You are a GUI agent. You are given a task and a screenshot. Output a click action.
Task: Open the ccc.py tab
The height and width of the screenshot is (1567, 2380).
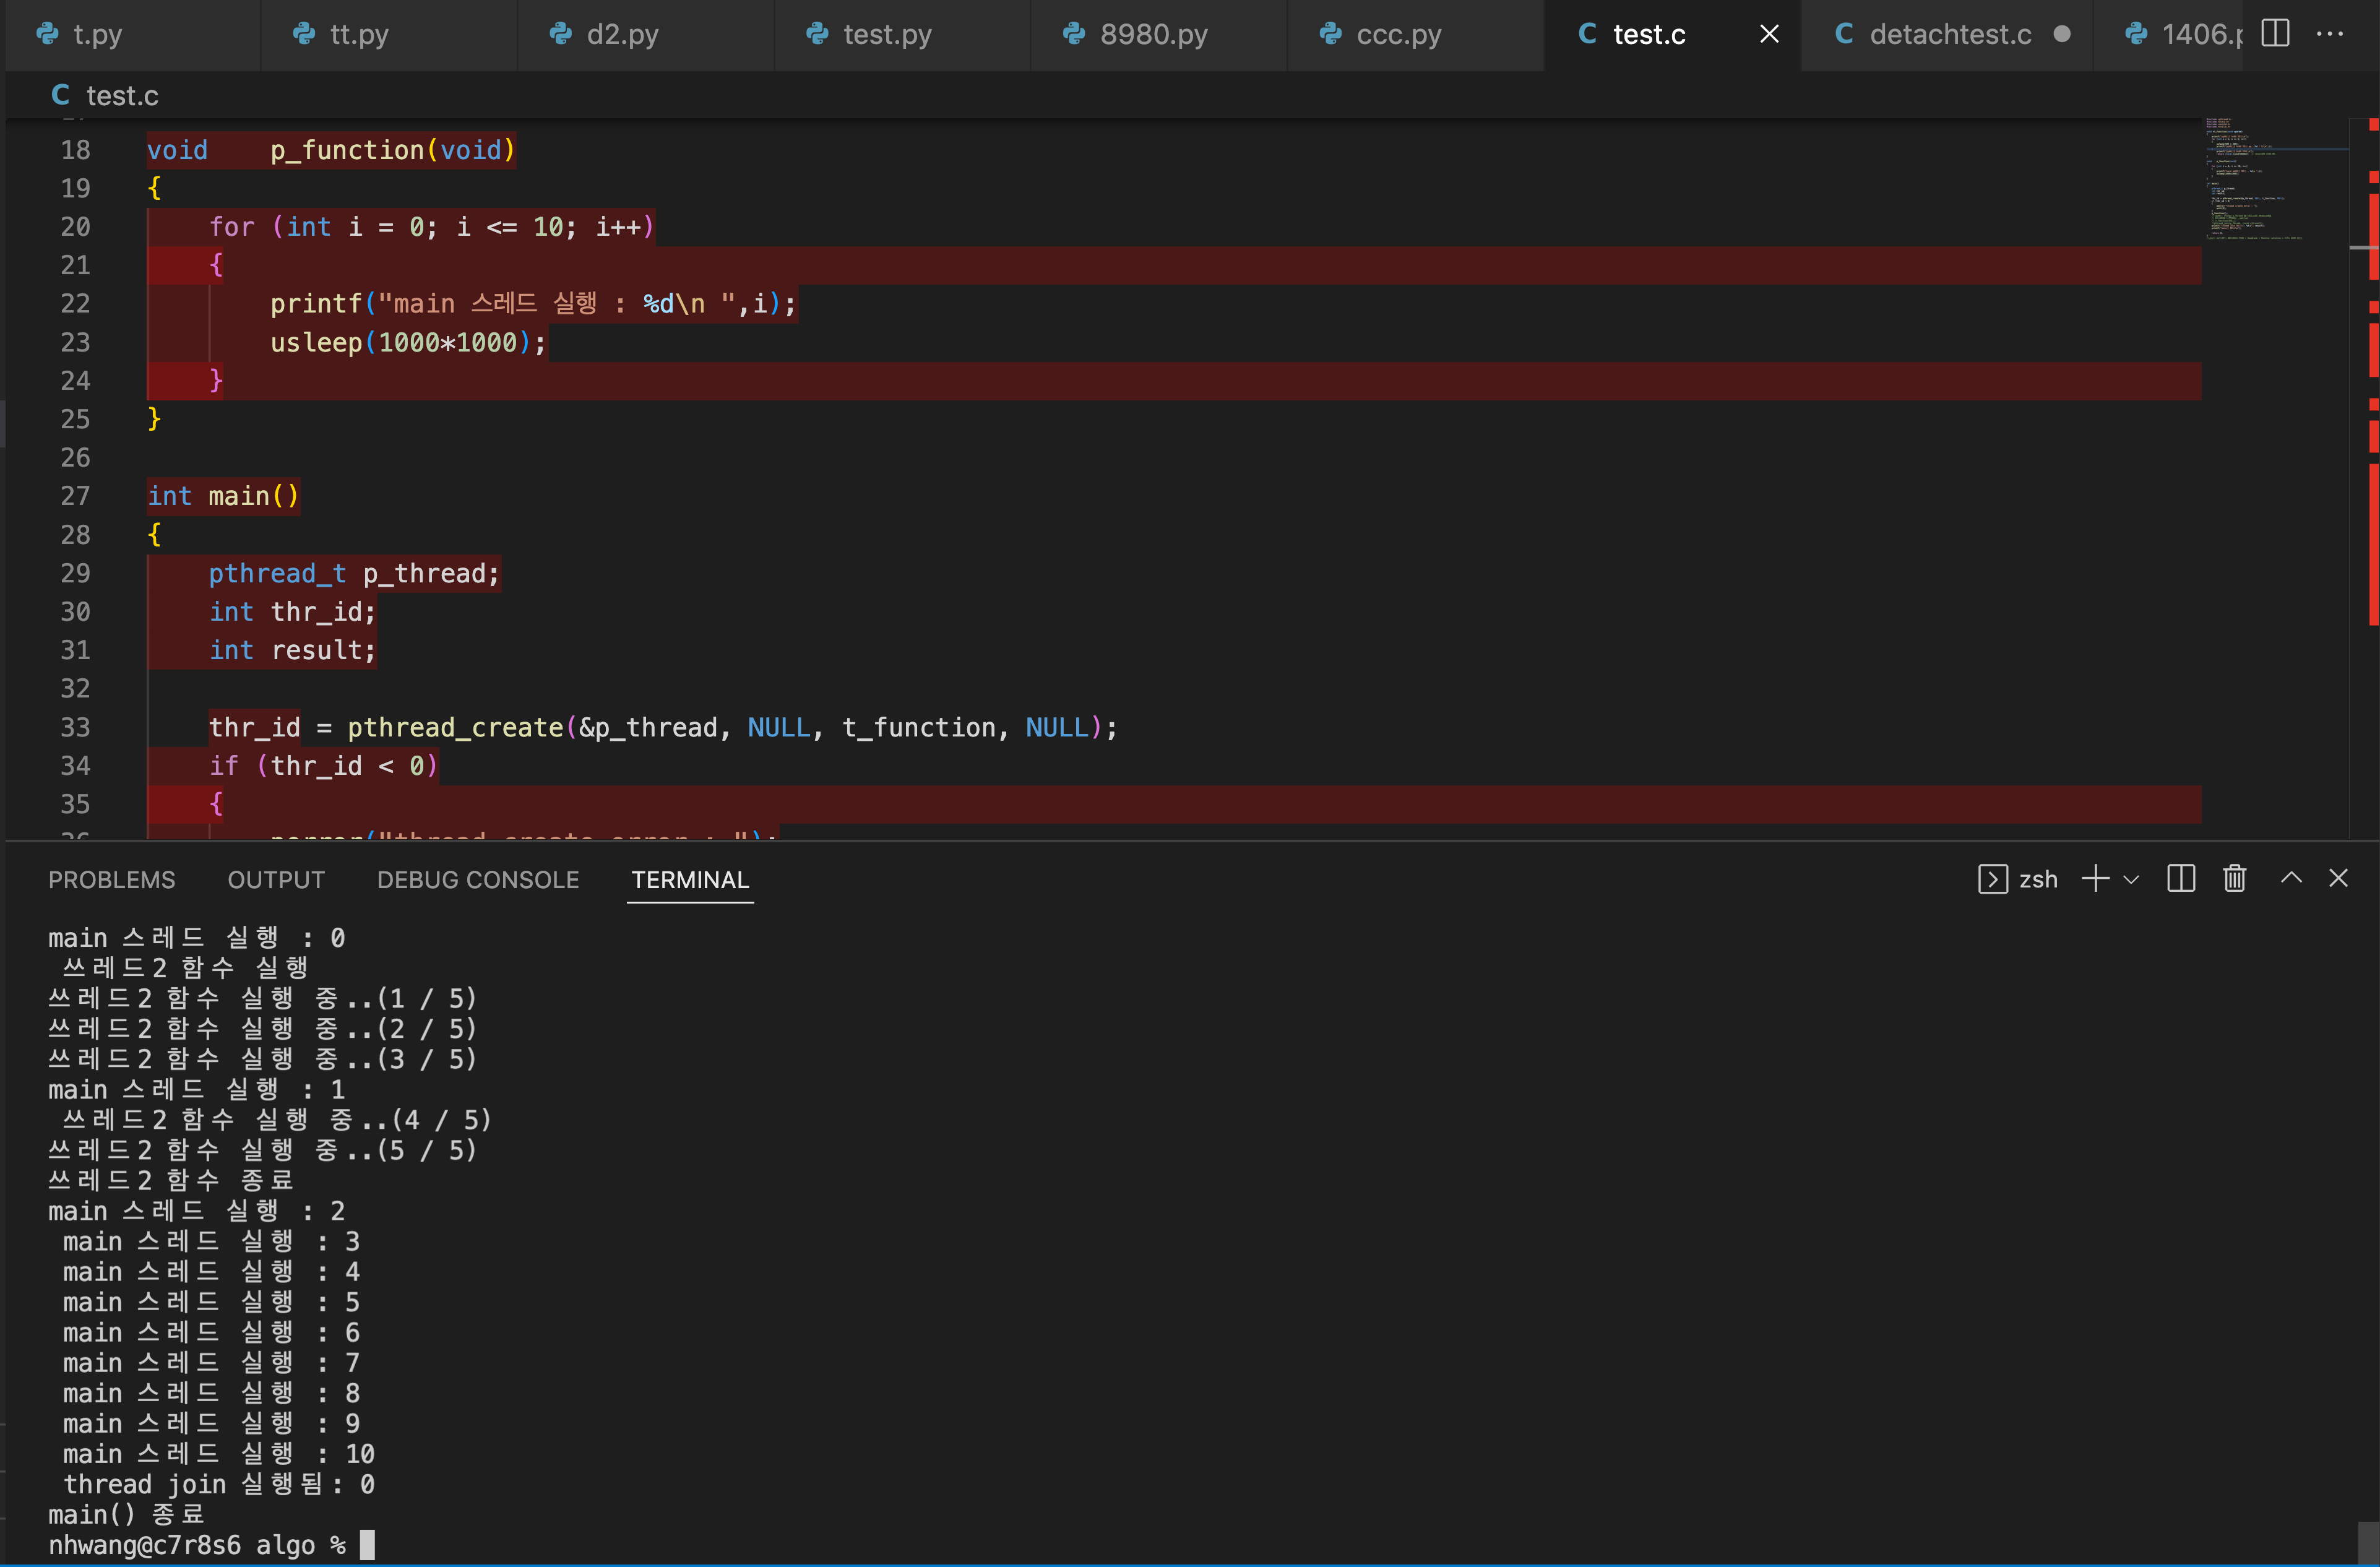[x=1415, y=34]
